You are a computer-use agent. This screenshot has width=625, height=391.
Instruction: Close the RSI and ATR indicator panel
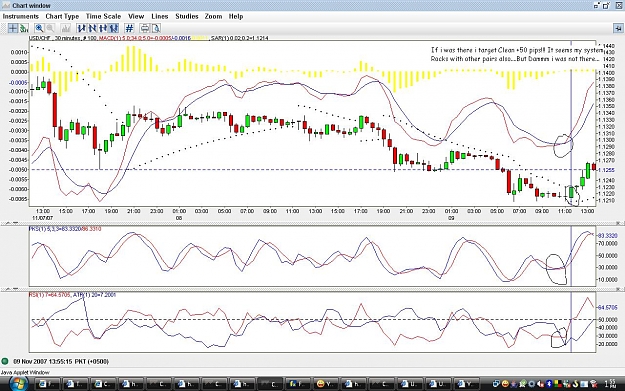(619, 289)
